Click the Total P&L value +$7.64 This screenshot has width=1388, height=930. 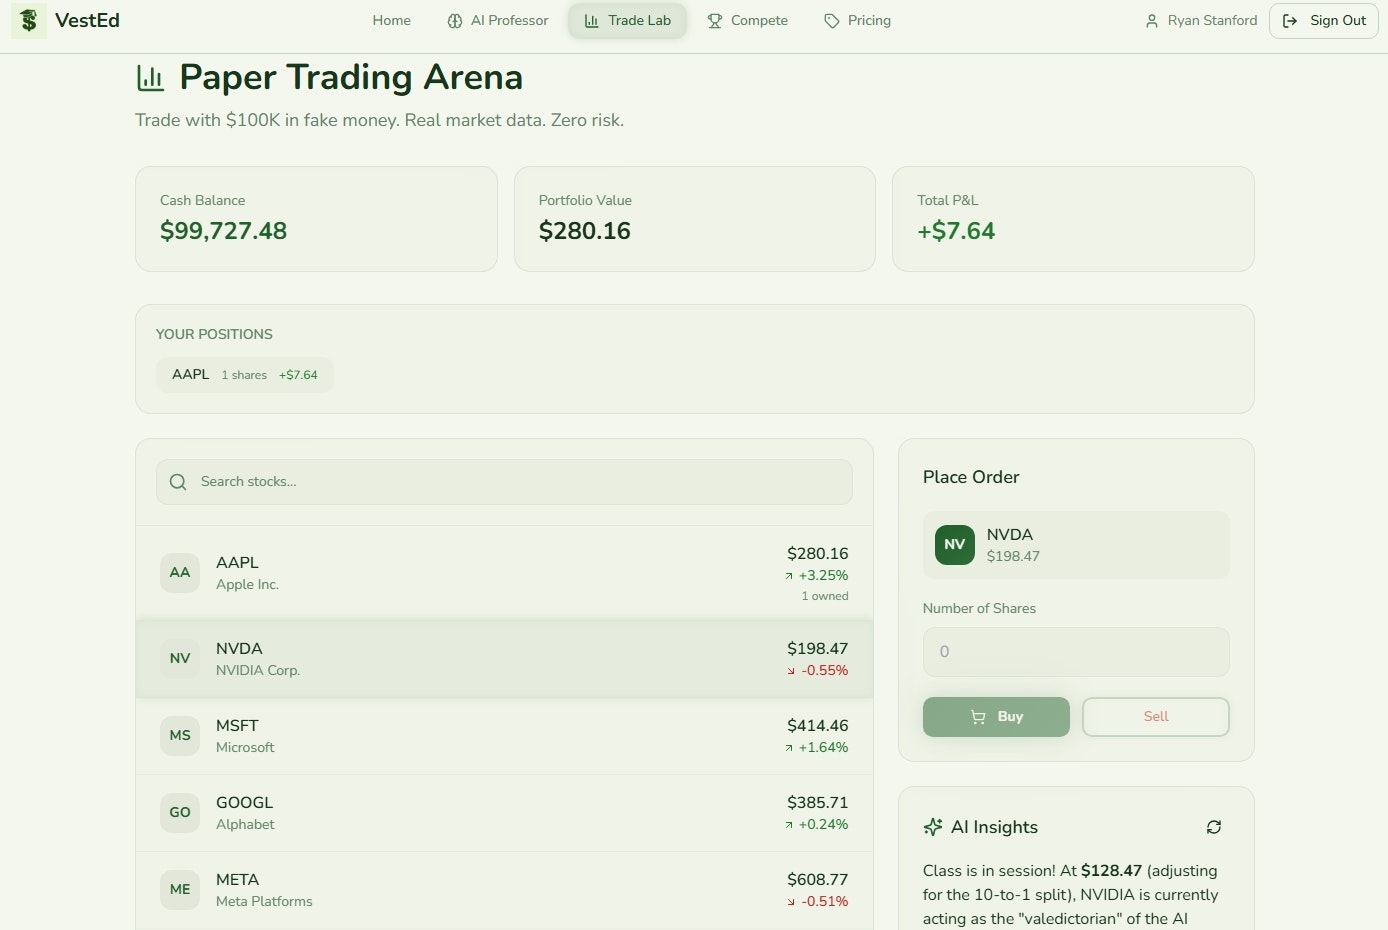coord(956,231)
